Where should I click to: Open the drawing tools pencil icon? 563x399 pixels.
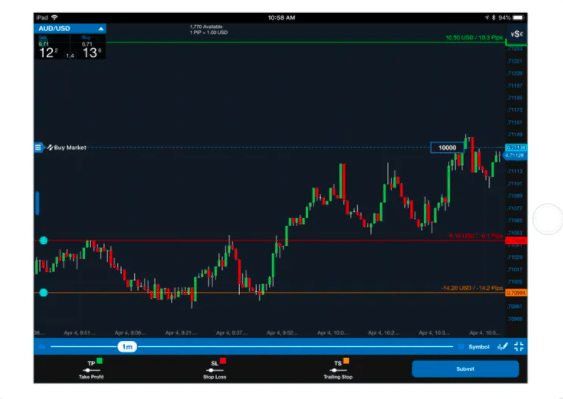[502, 347]
